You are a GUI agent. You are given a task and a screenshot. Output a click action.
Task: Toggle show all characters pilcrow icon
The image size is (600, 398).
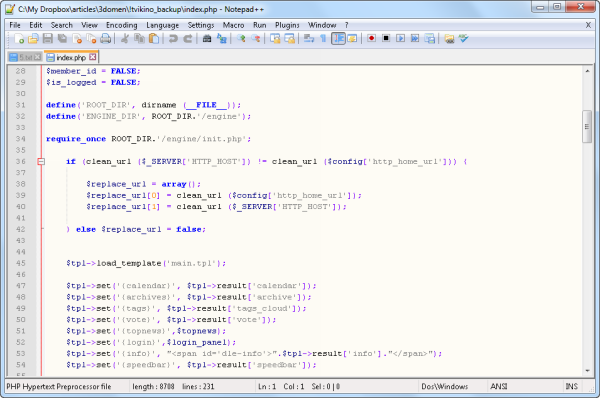pos(323,38)
